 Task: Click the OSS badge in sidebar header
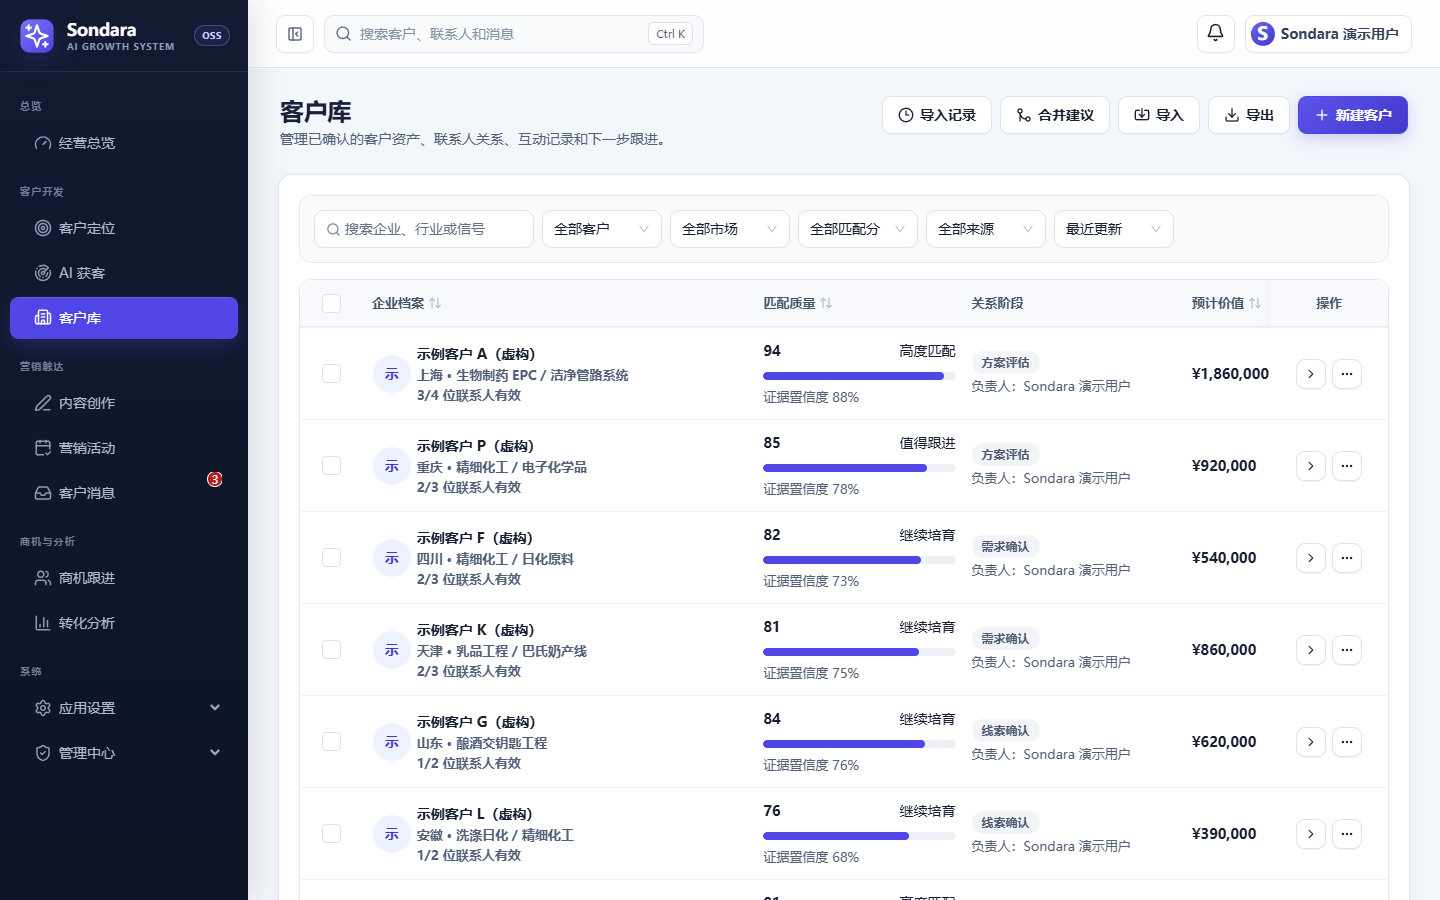(212, 36)
